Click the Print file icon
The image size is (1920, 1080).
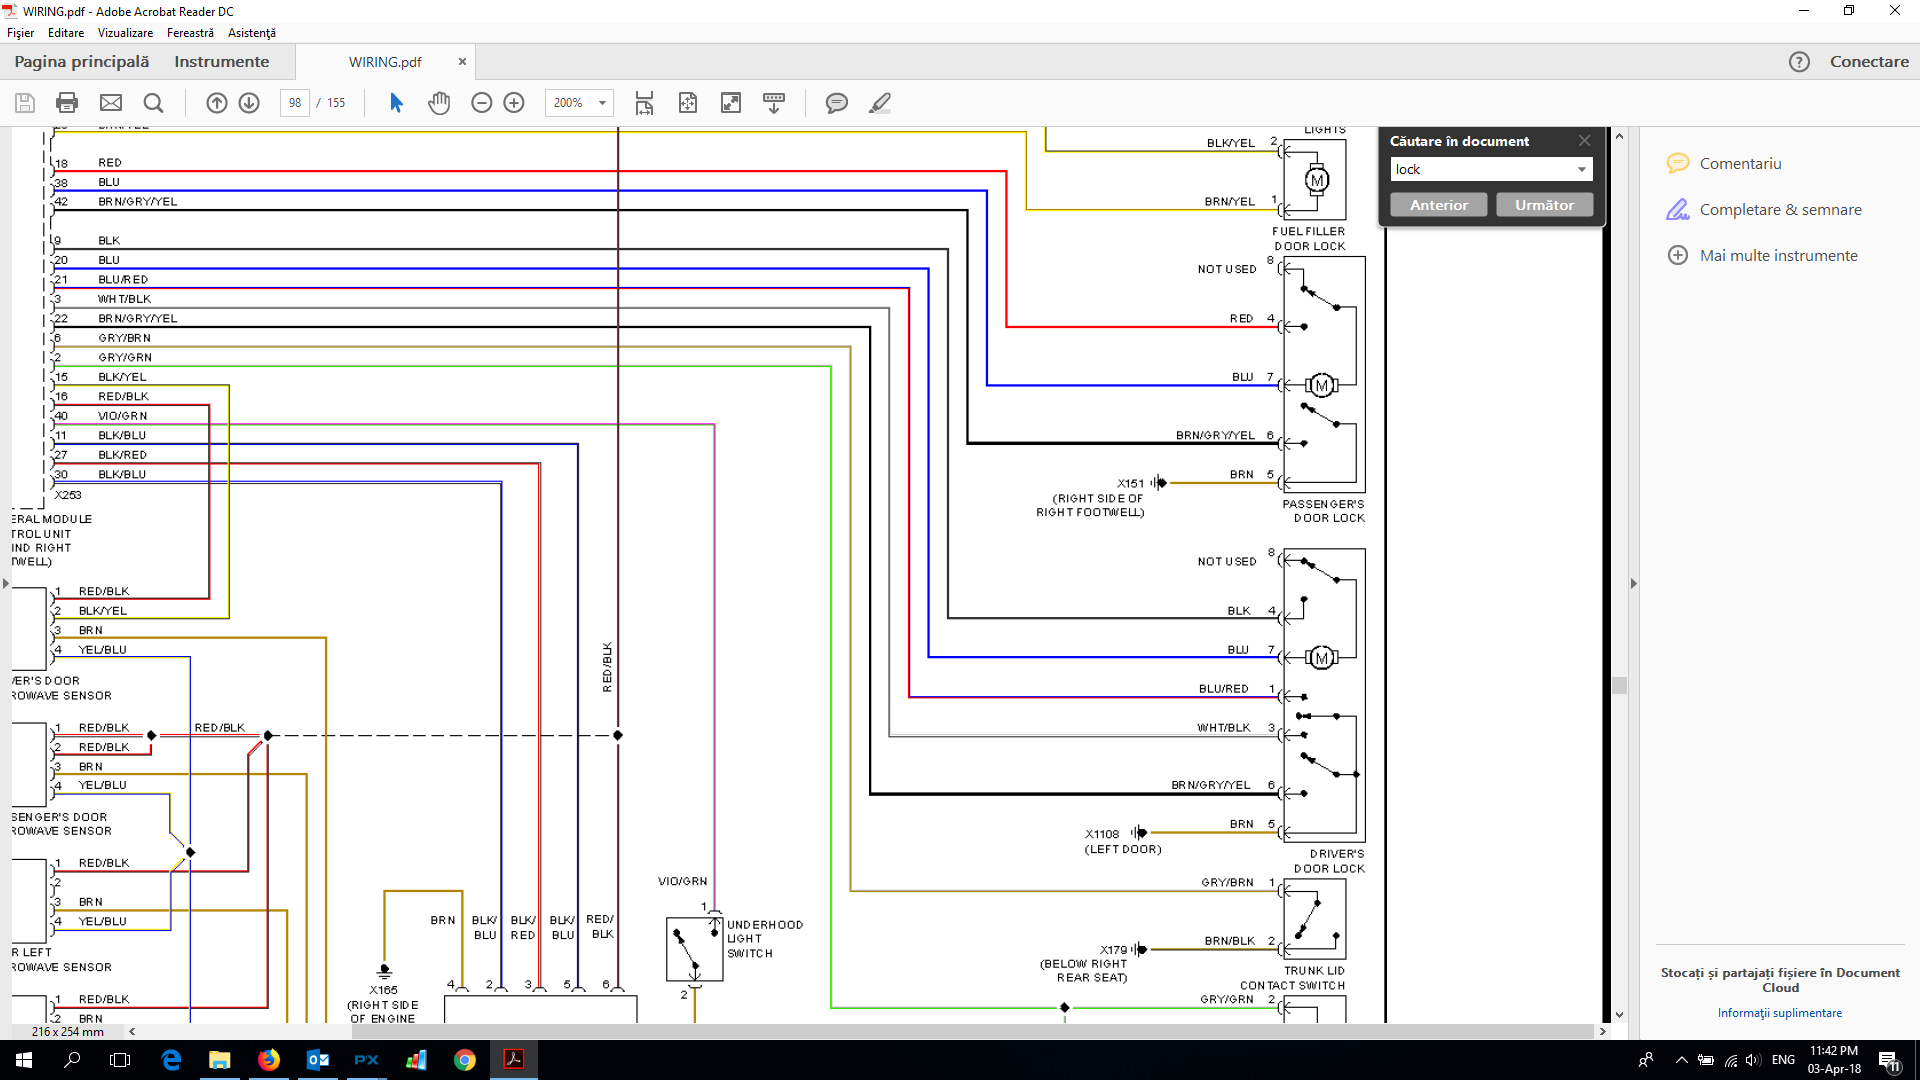pos(67,103)
